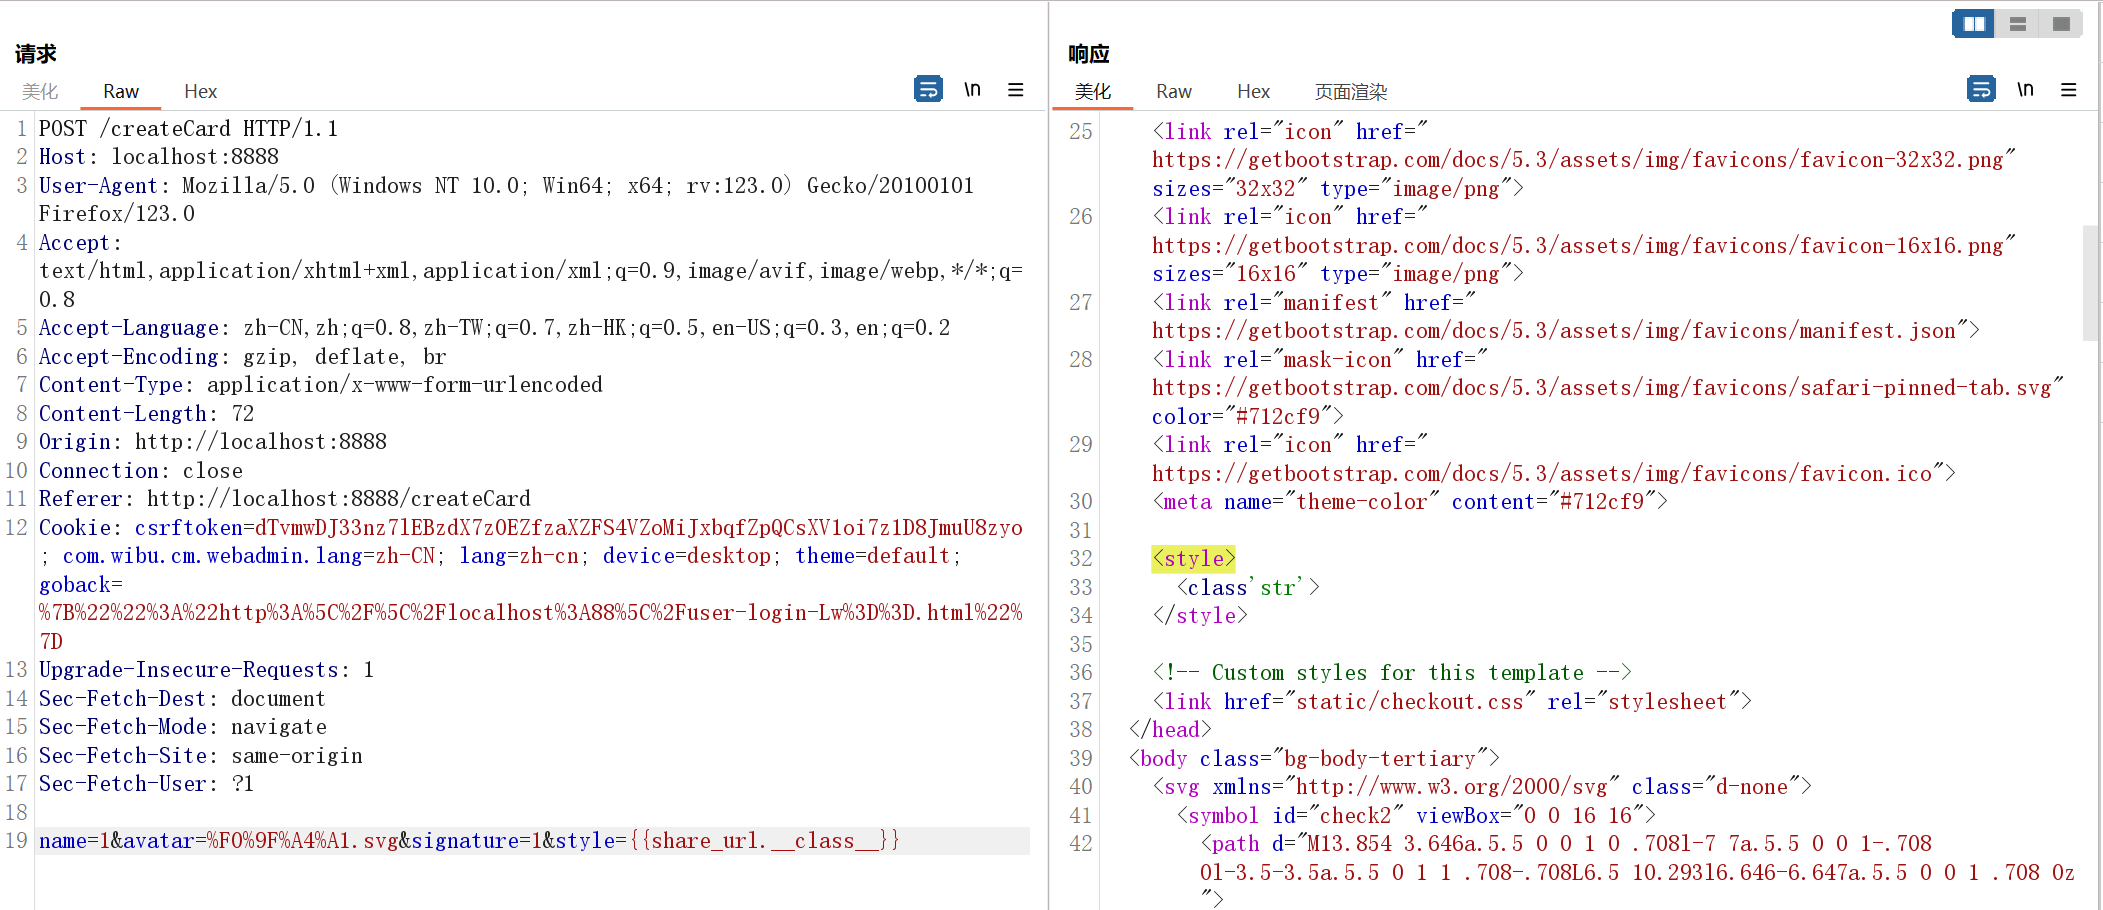Select the request Raw tab
This screenshot has height=910, width=2103.
pyautogui.click(x=120, y=91)
